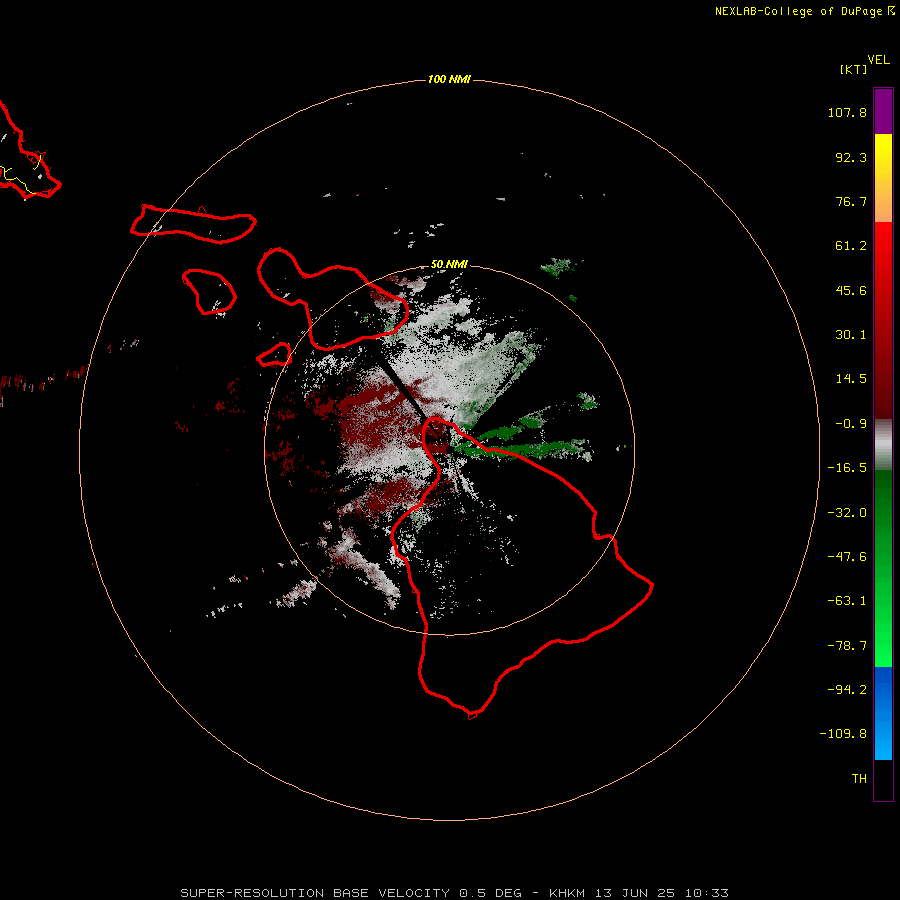Click the -94.2 scale value
The height and width of the screenshot is (900, 900).
pyautogui.click(x=847, y=690)
